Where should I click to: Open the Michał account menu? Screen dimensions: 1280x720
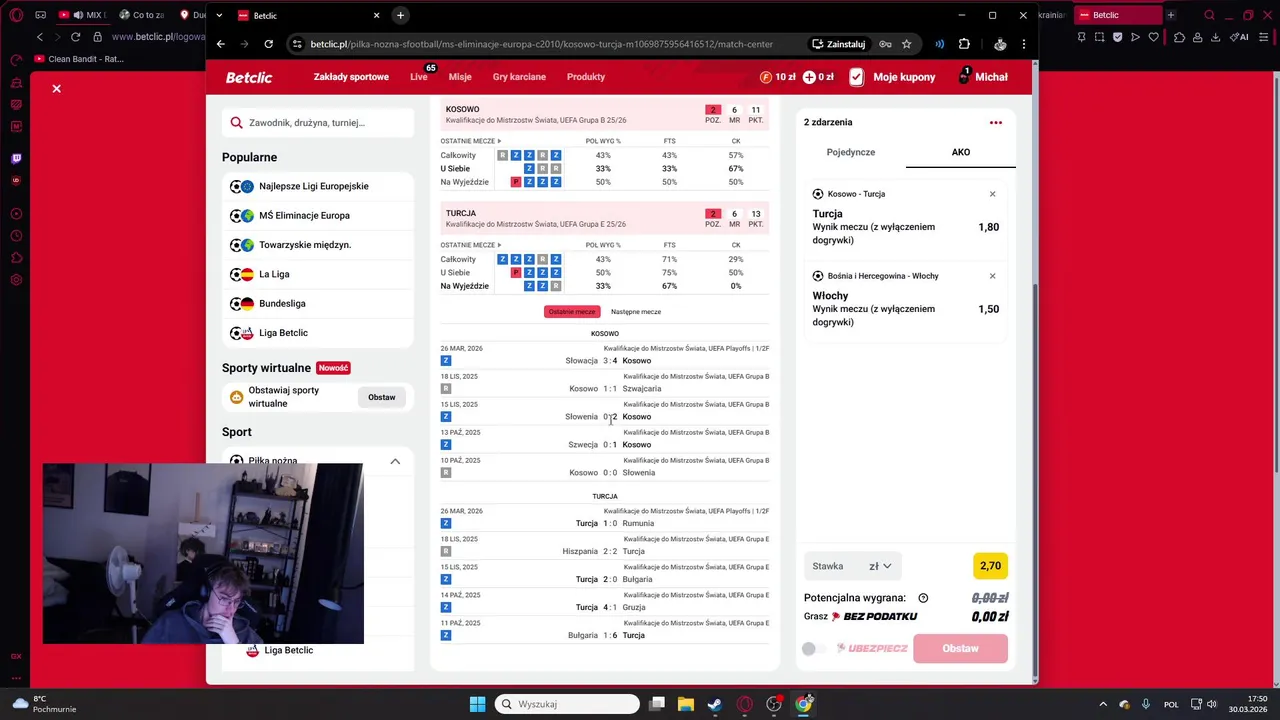[982, 77]
